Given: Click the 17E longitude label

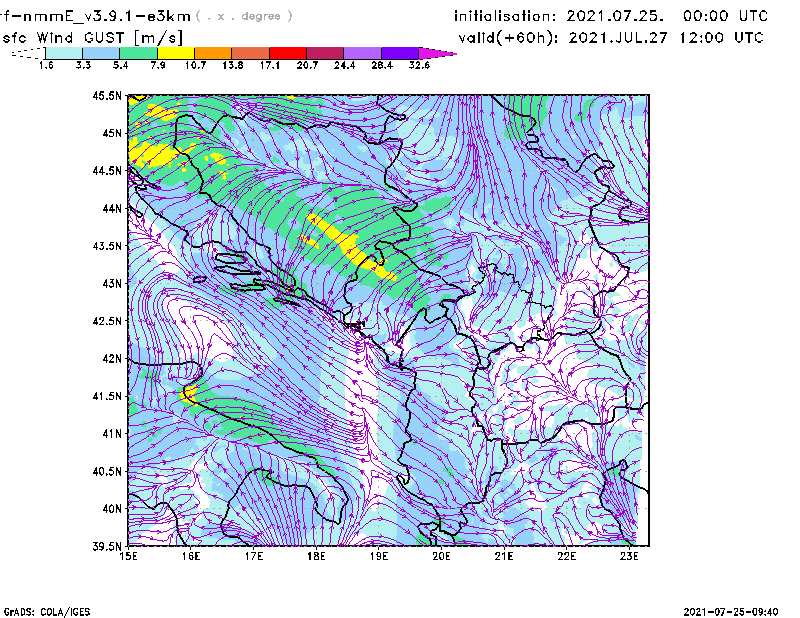Looking at the screenshot, I should [x=254, y=556].
